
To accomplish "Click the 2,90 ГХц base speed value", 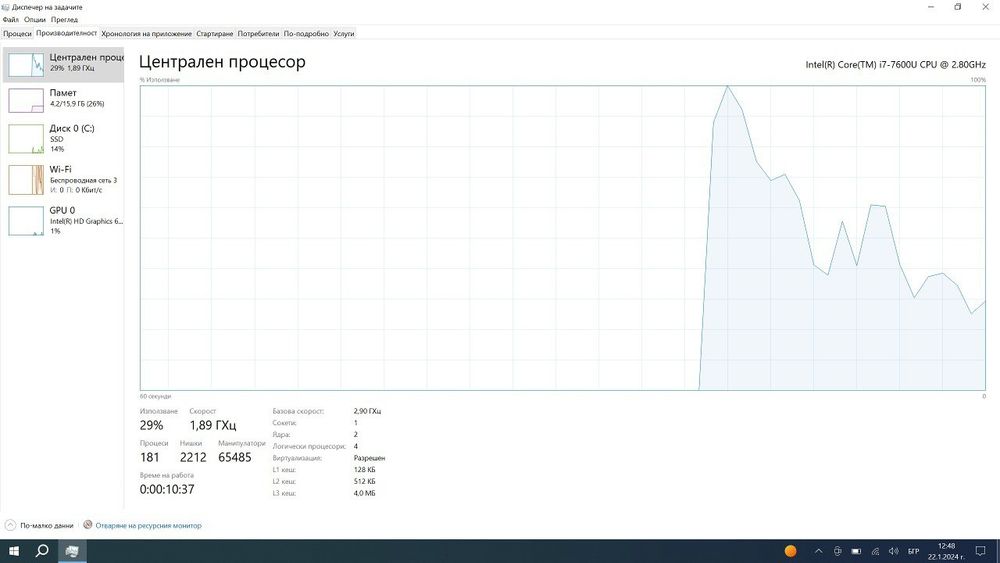I will (367, 411).
